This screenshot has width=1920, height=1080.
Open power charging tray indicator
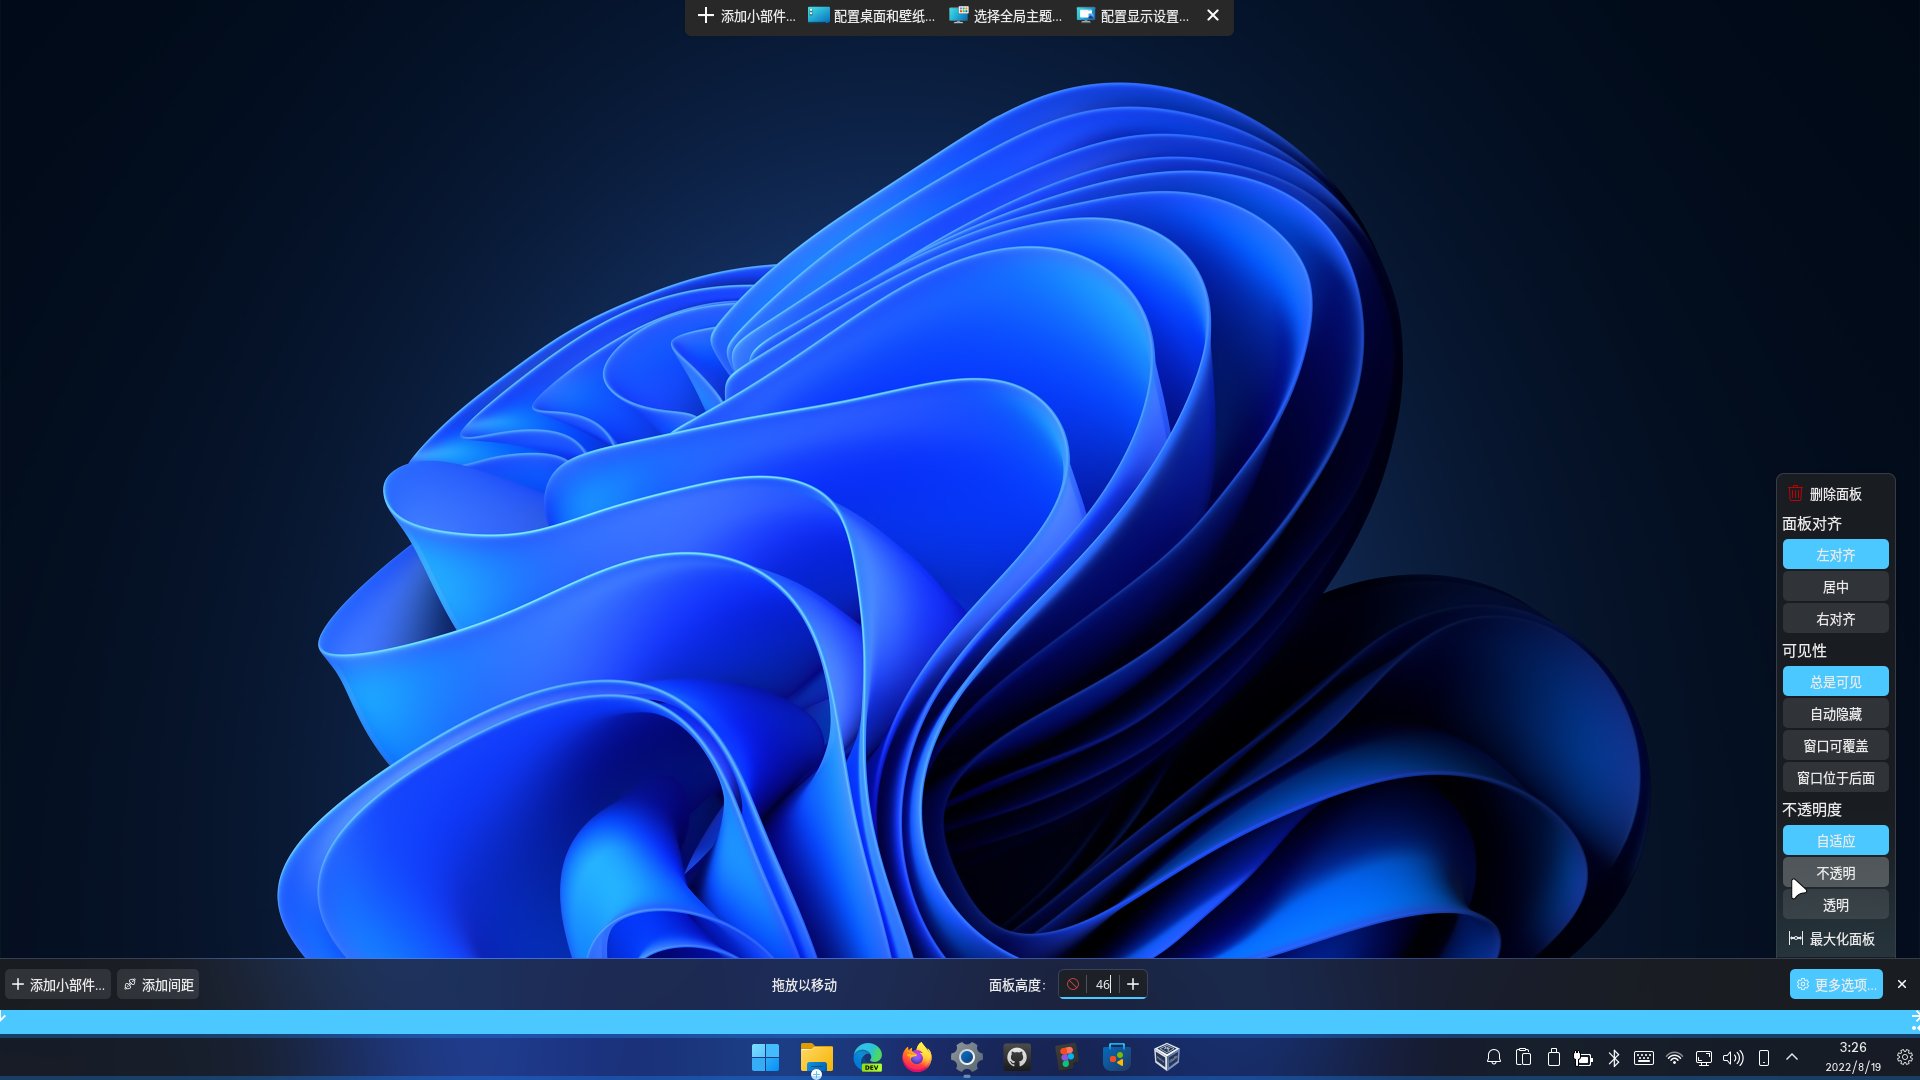pyautogui.click(x=1584, y=1057)
